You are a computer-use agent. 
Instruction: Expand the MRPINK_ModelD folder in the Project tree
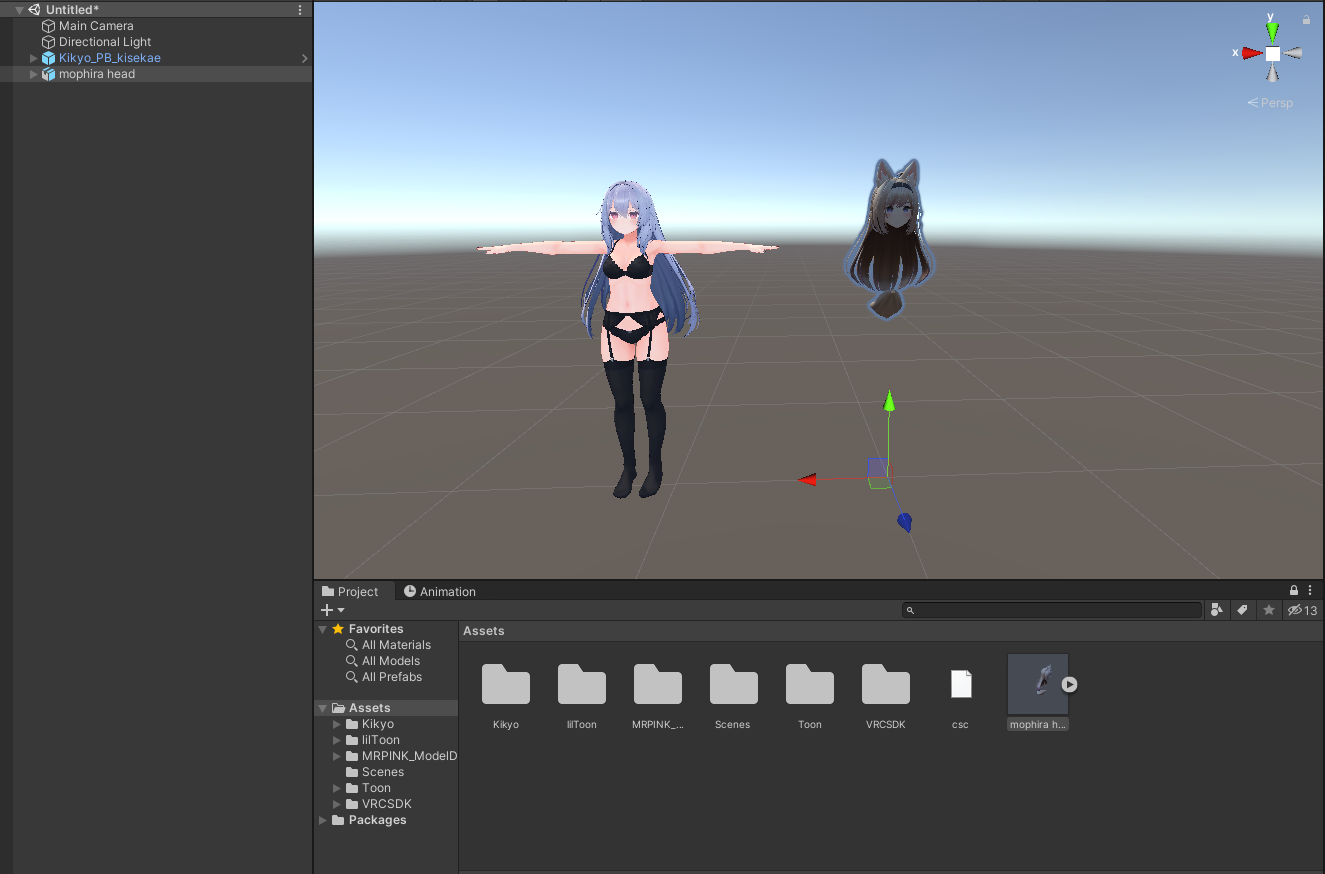point(337,756)
